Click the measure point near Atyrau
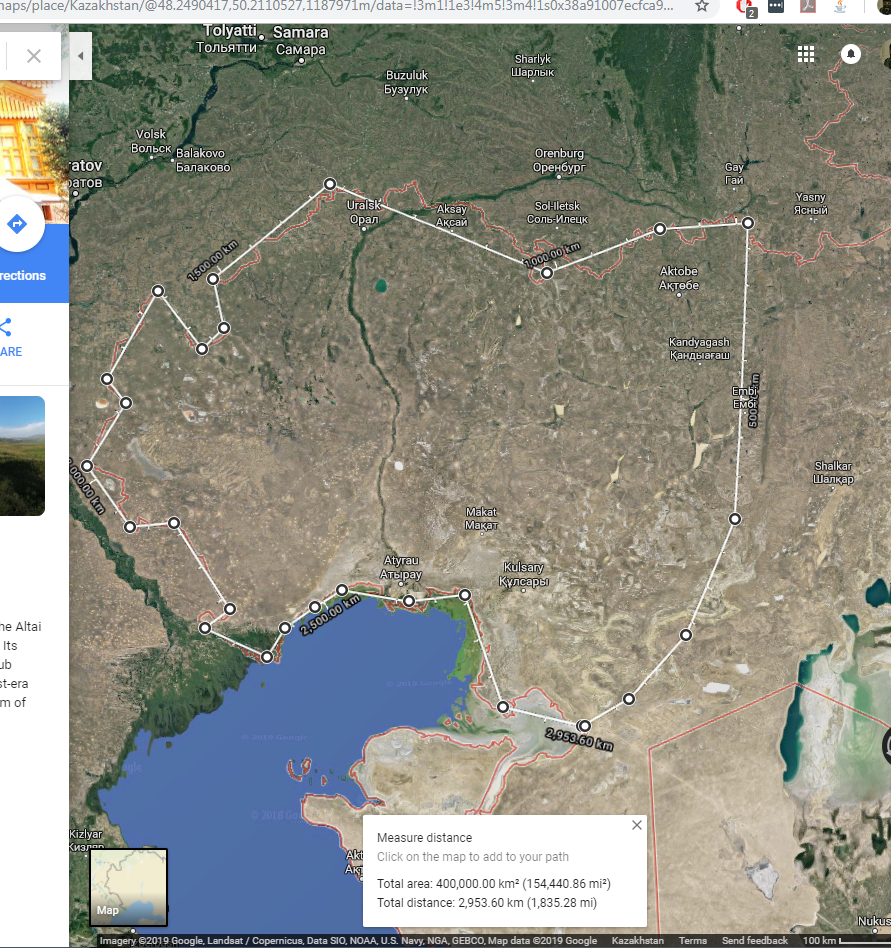The width and height of the screenshot is (891, 948). coord(409,601)
